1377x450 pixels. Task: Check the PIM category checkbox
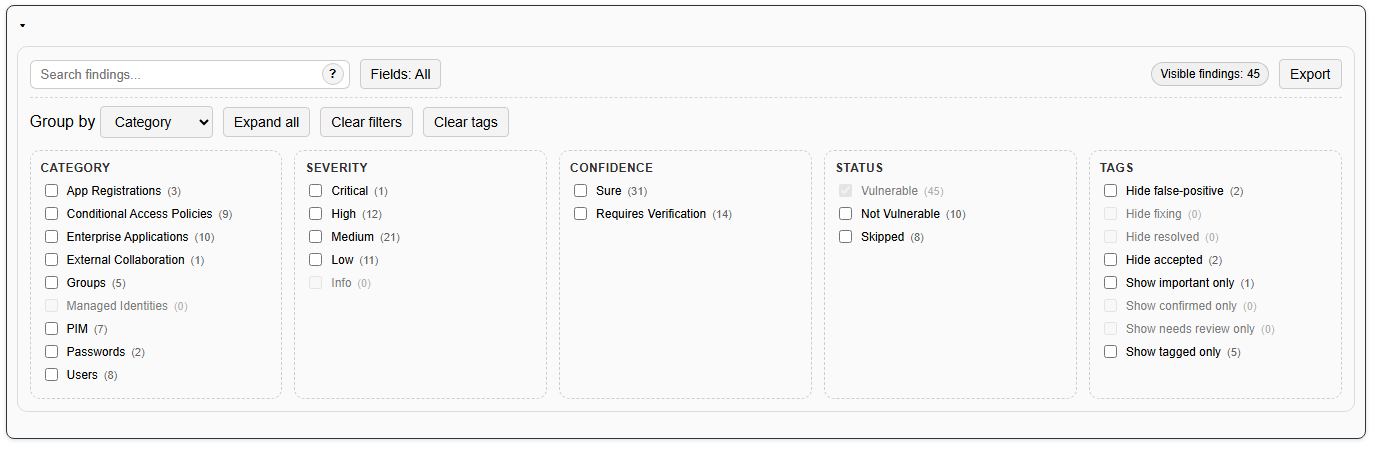tap(52, 329)
